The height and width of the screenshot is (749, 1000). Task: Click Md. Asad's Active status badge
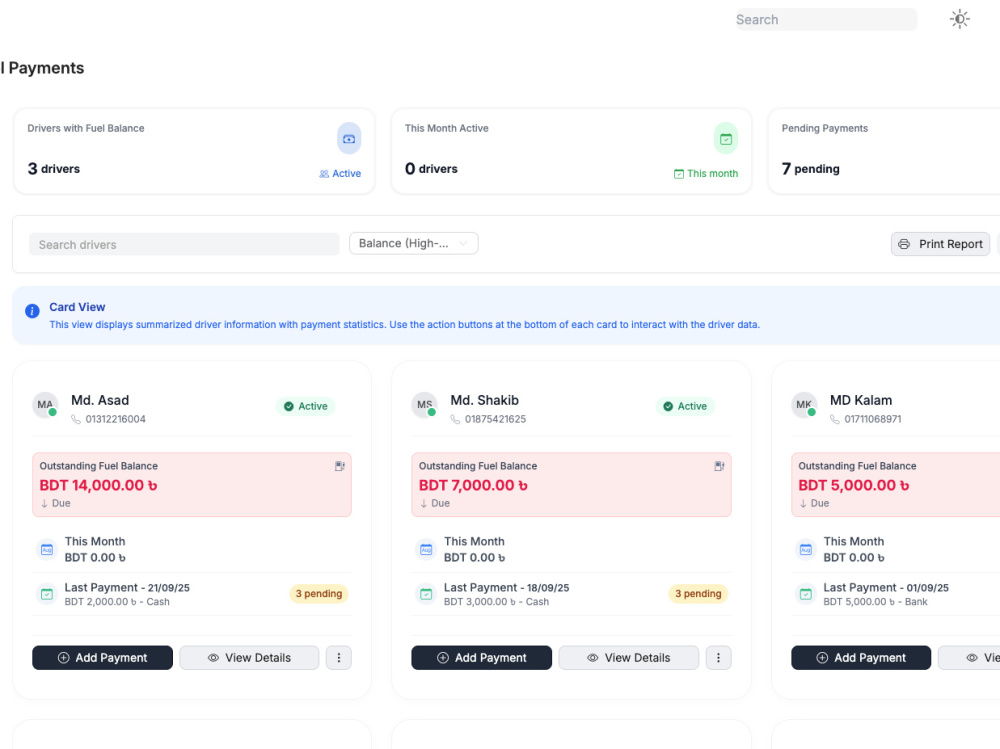(x=305, y=406)
